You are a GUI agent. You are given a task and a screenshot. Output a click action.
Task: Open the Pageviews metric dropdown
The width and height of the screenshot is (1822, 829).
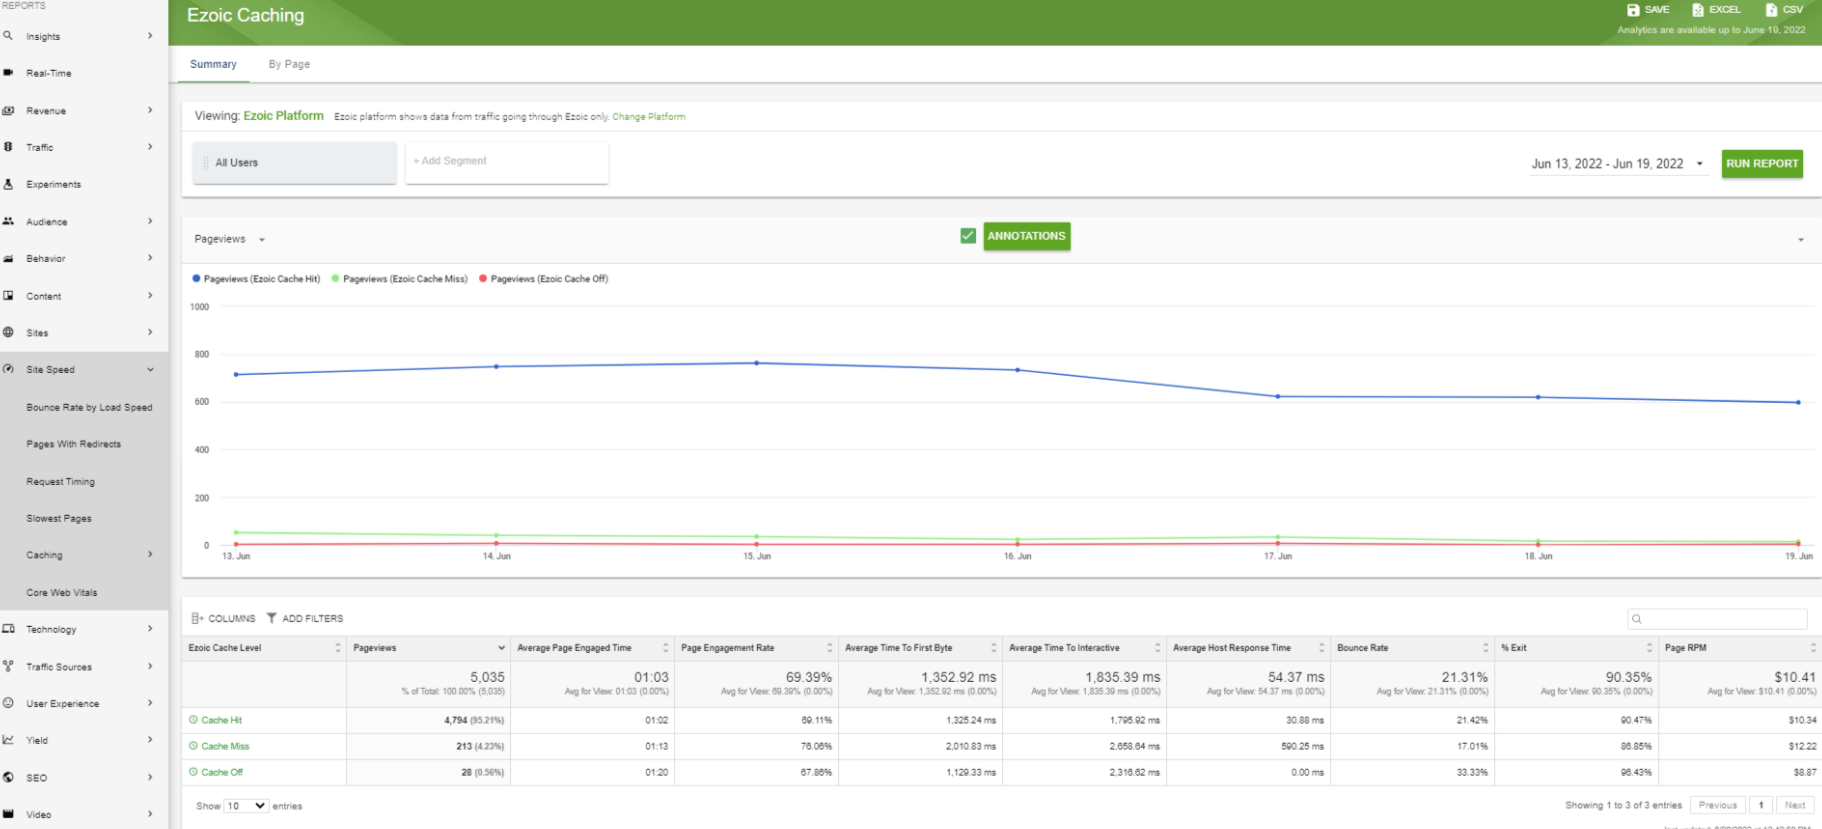point(230,240)
